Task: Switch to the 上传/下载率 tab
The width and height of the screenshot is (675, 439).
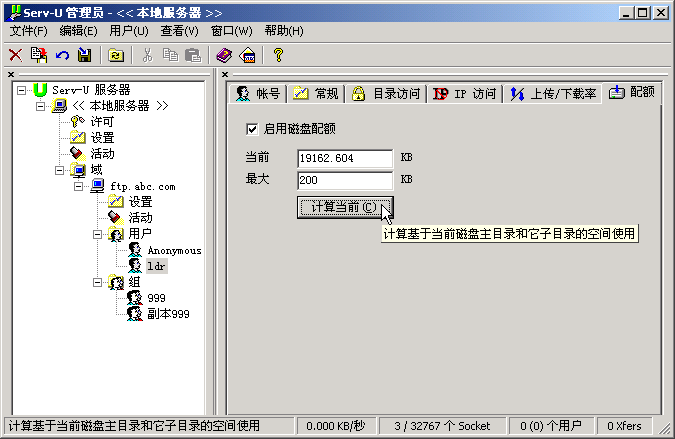Action: click(x=553, y=93)
